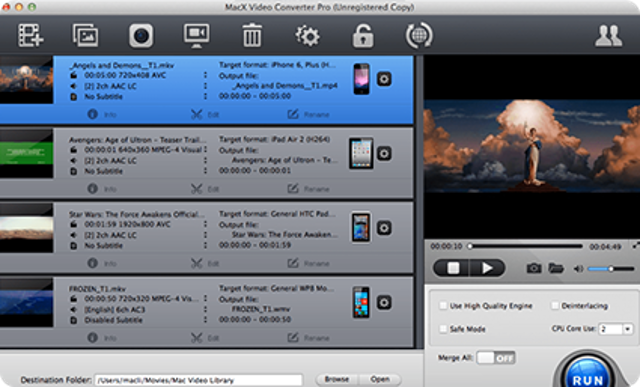Screen dimensions: 640x387
Task: Click Edit on Star Wars row
Action: click(x=205, y=263)
